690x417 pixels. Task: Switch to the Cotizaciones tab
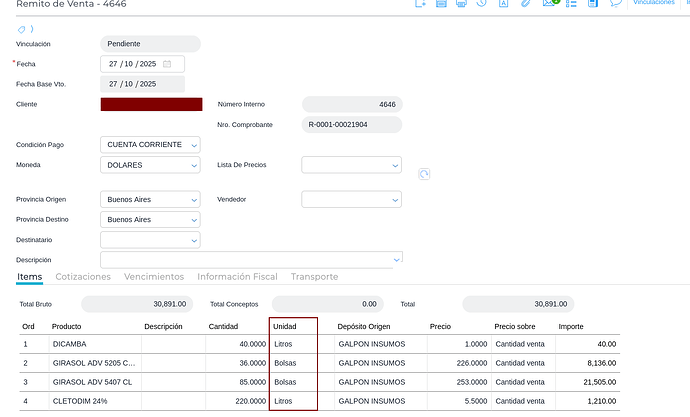tap(83, 277)
